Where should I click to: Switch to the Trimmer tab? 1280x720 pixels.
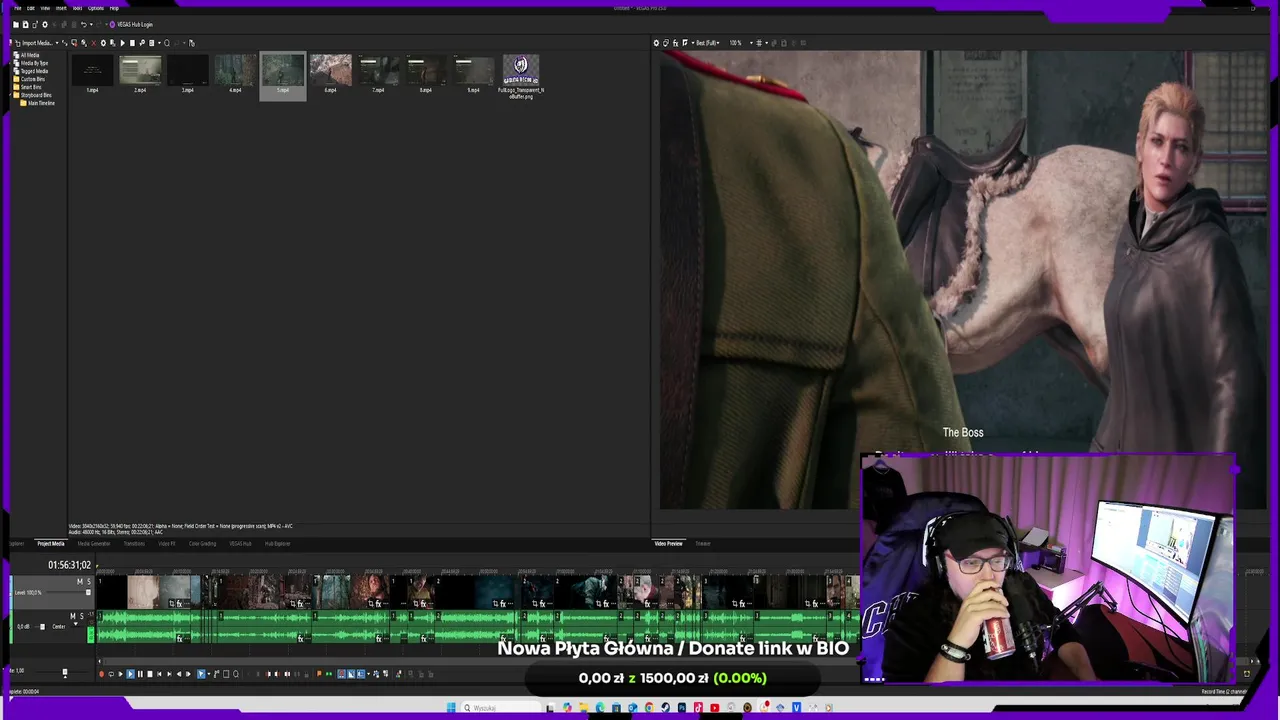click(x=703, y=543)
